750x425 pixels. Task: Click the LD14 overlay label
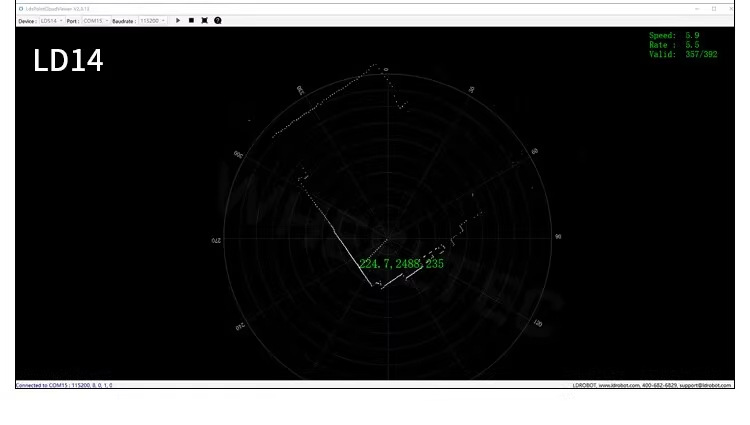68,60
